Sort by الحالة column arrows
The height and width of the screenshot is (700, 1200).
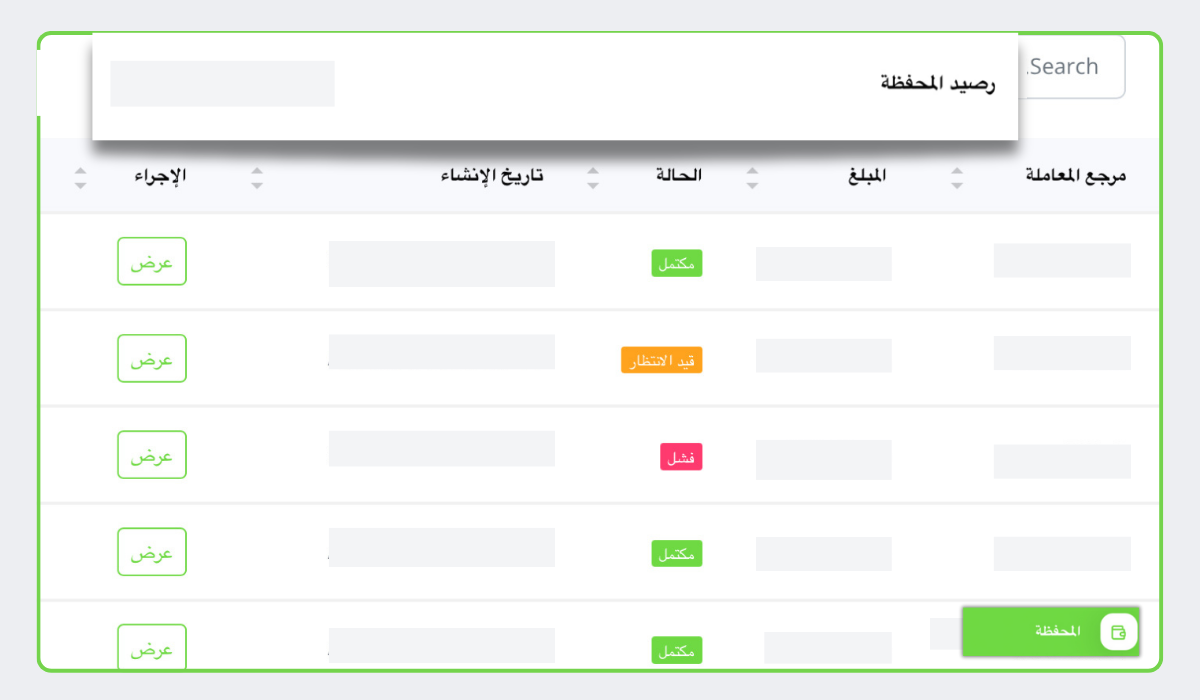point(593,178)
